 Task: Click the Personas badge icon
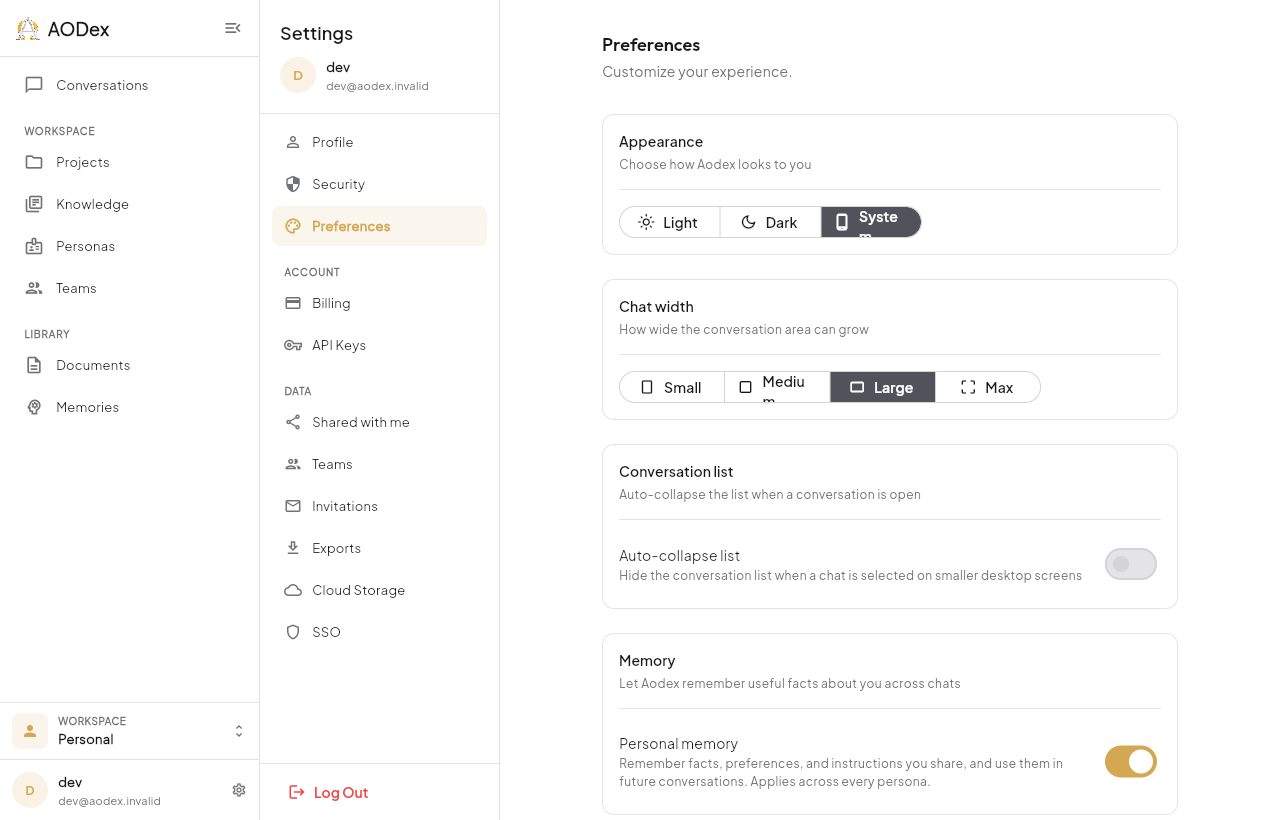[x=34, y=246]
